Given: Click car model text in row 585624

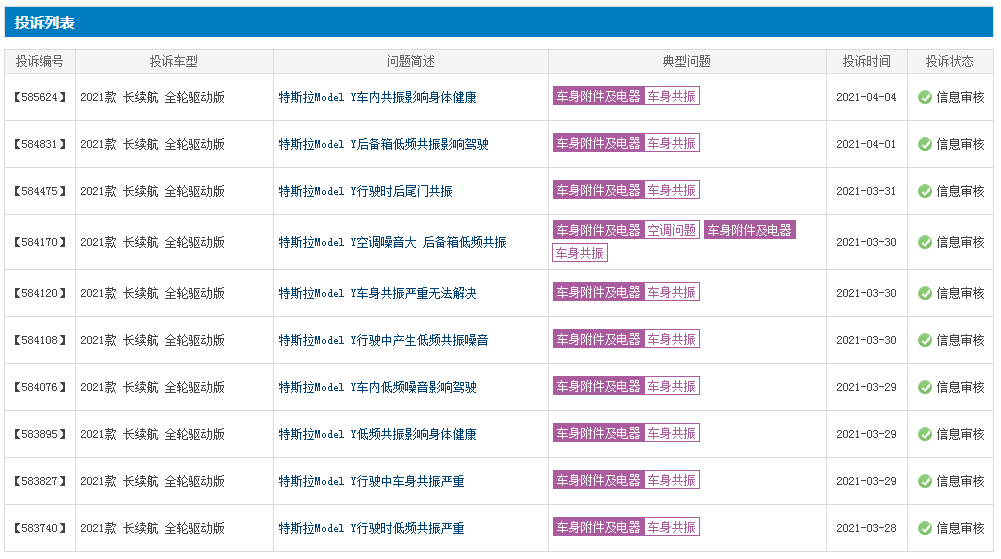Looking at the screenshot, I should tap(153, 98).
